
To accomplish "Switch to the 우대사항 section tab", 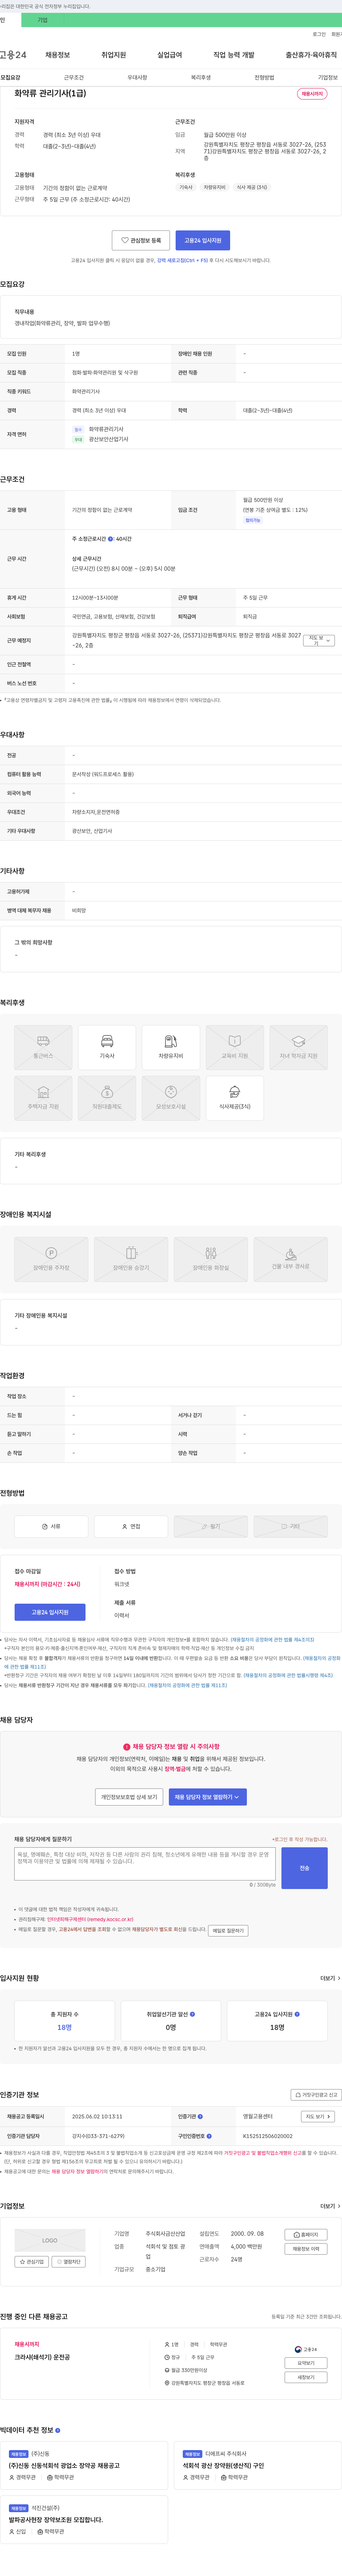I will 137,77.
